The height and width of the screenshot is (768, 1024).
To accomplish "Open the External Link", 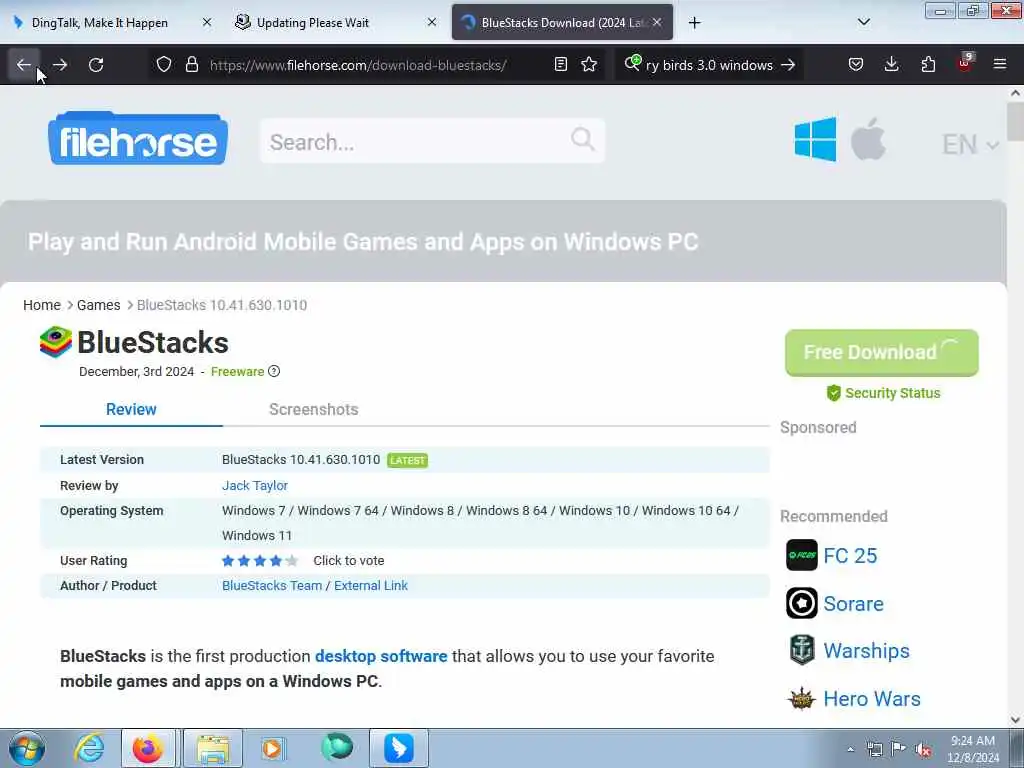I will 371,586.
